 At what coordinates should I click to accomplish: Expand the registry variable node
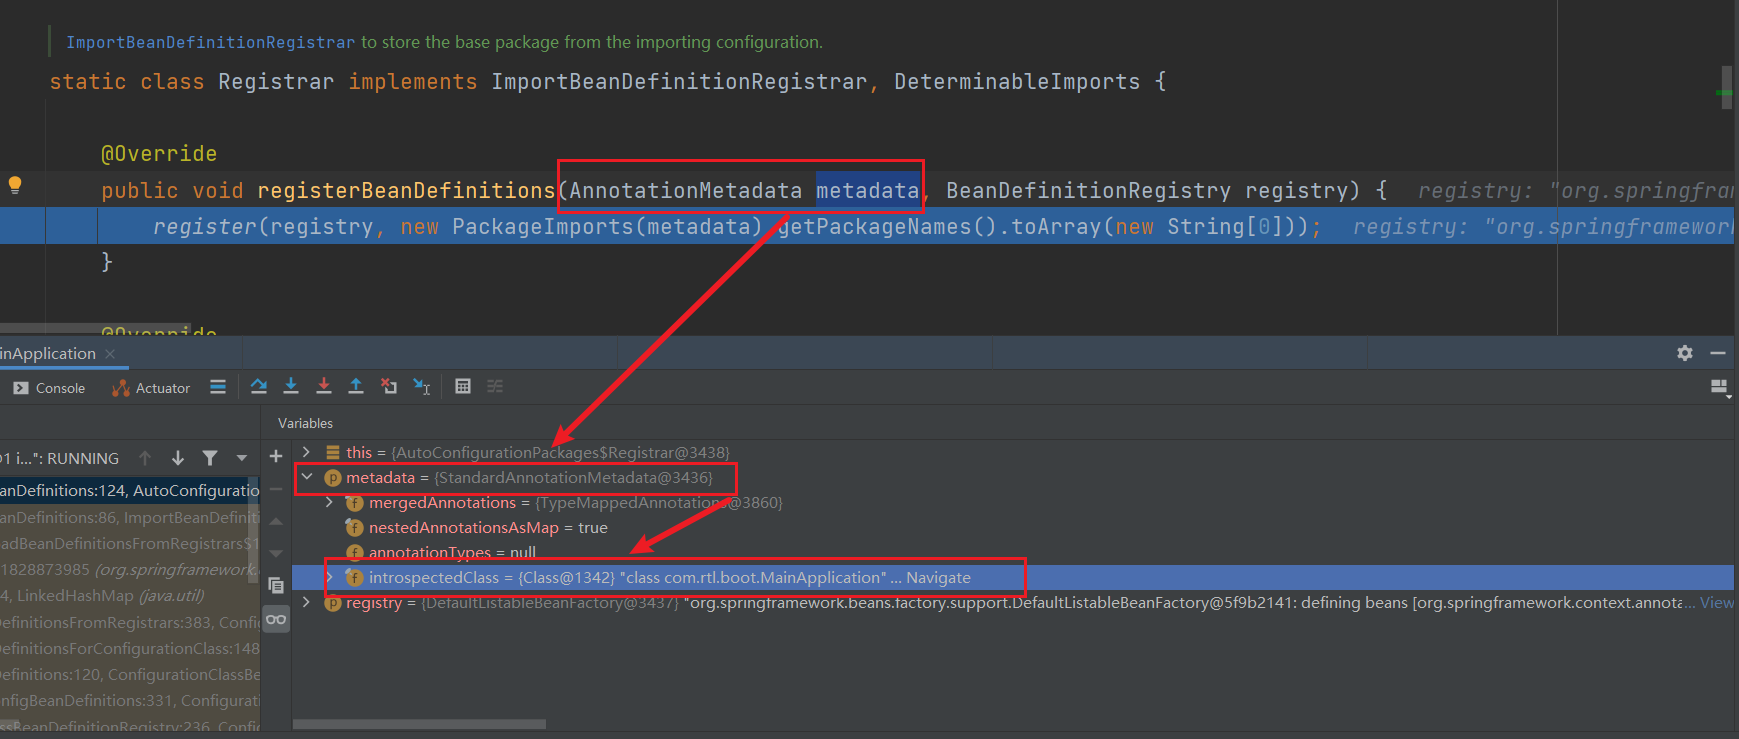pyautogui.click(x=307, y=602)
